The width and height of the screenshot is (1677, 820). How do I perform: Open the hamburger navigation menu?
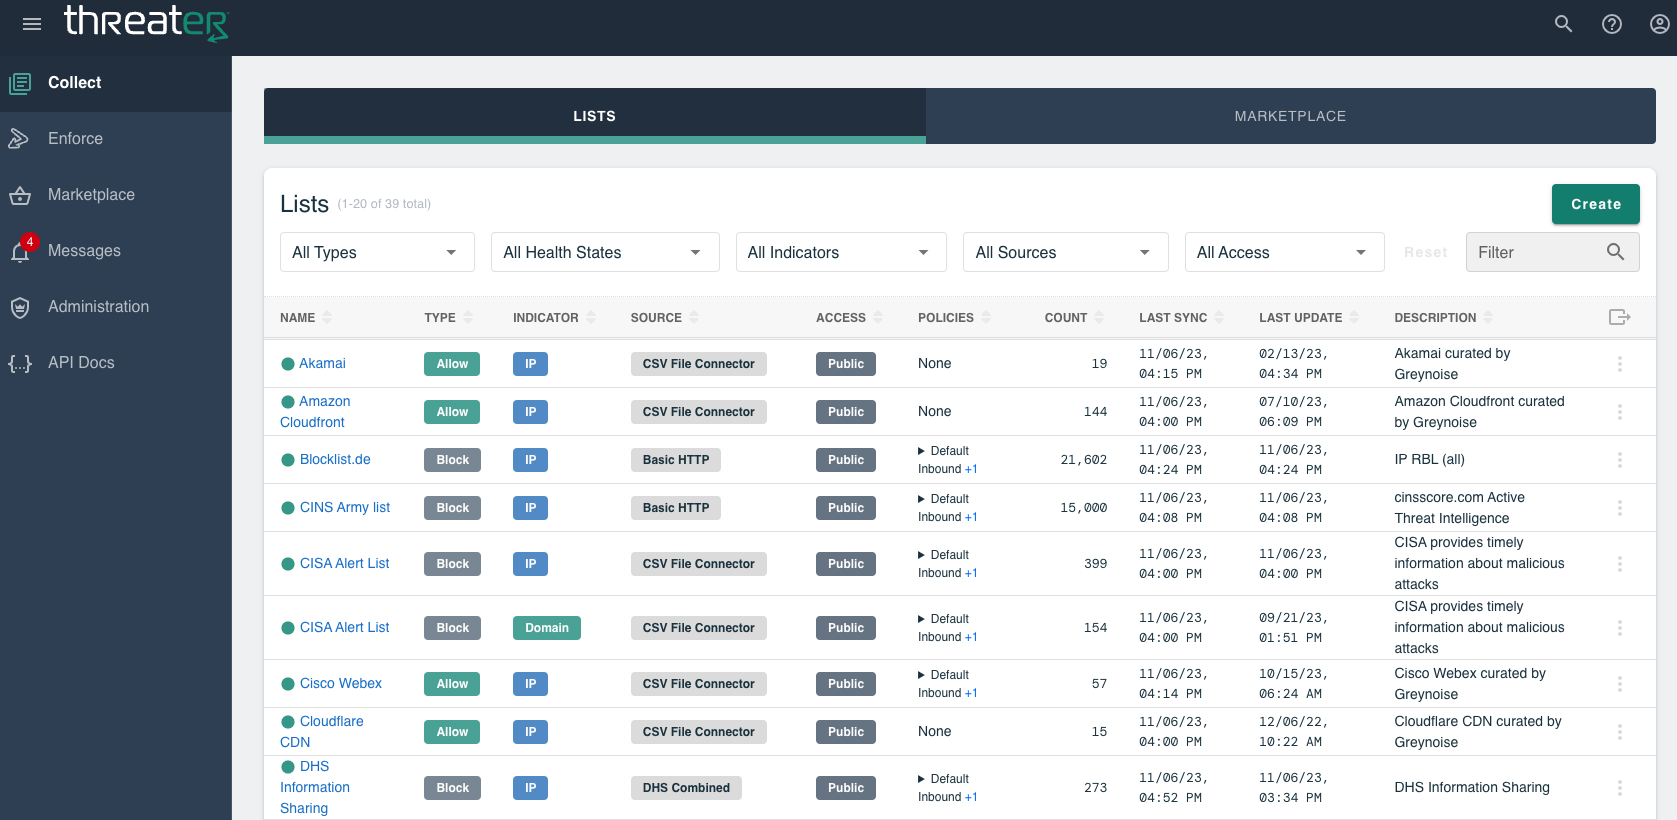click(32, 24)
